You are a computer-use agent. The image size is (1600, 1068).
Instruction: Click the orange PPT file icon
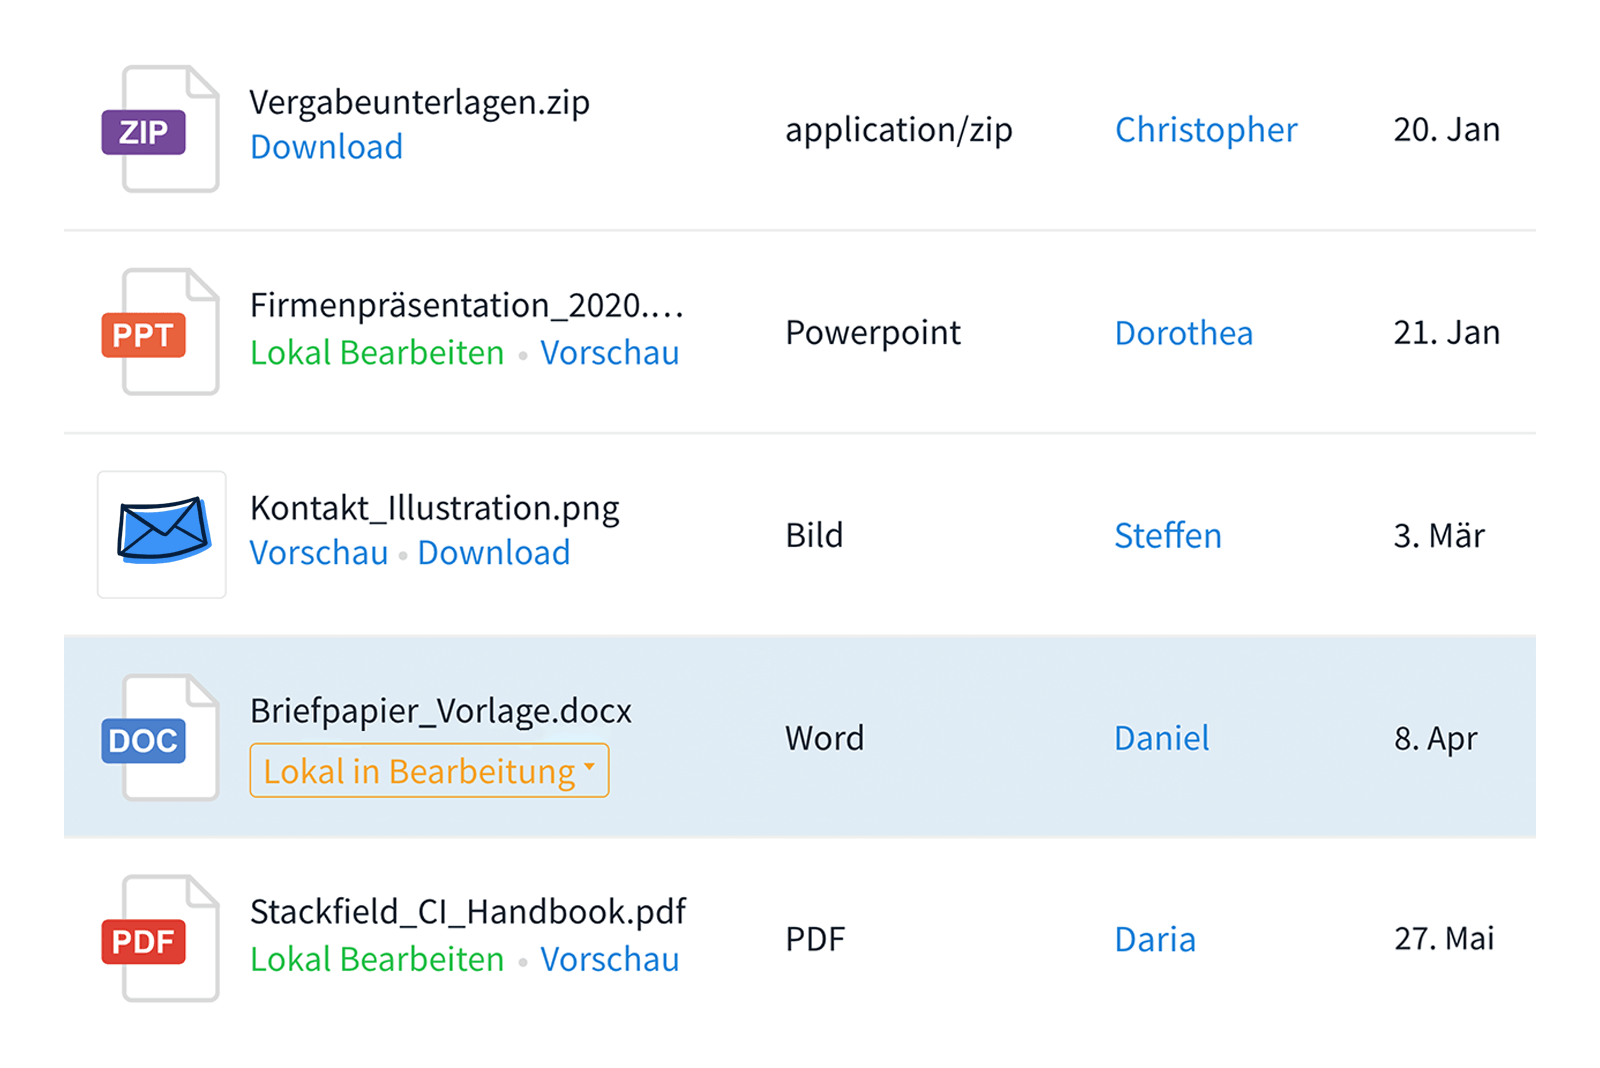[160, 333]
